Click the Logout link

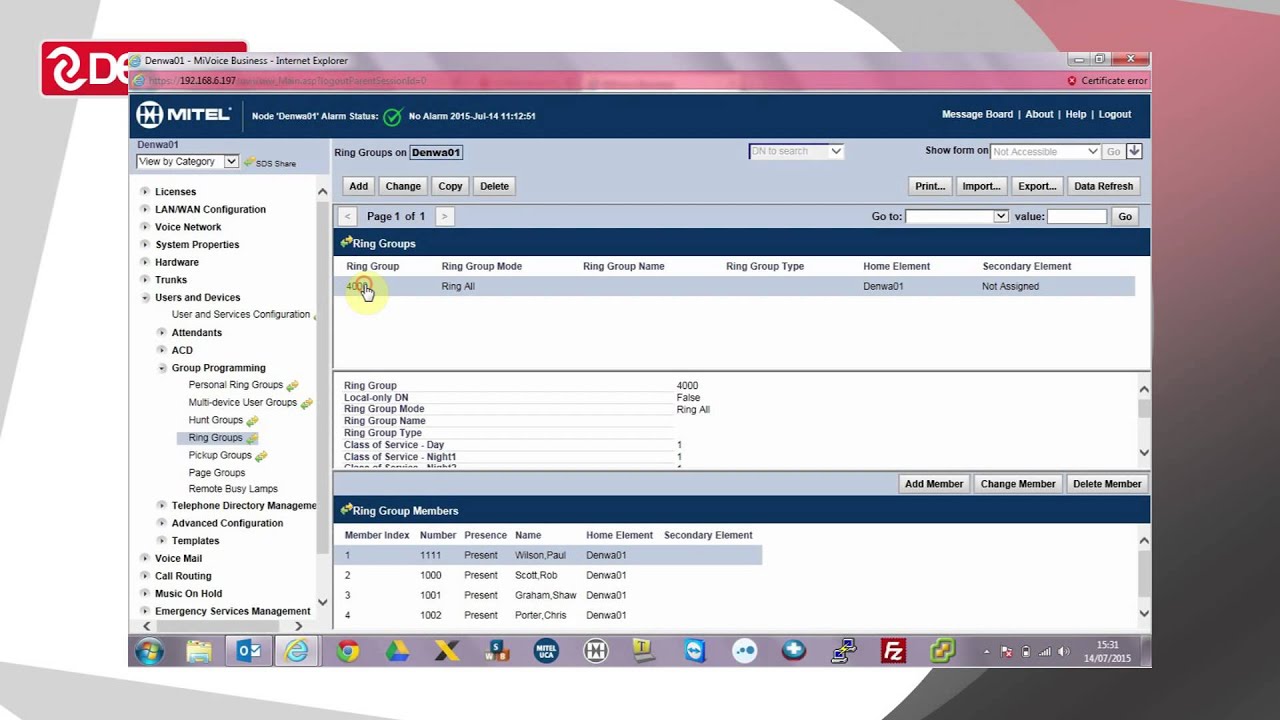click(x=1115, y=114)
